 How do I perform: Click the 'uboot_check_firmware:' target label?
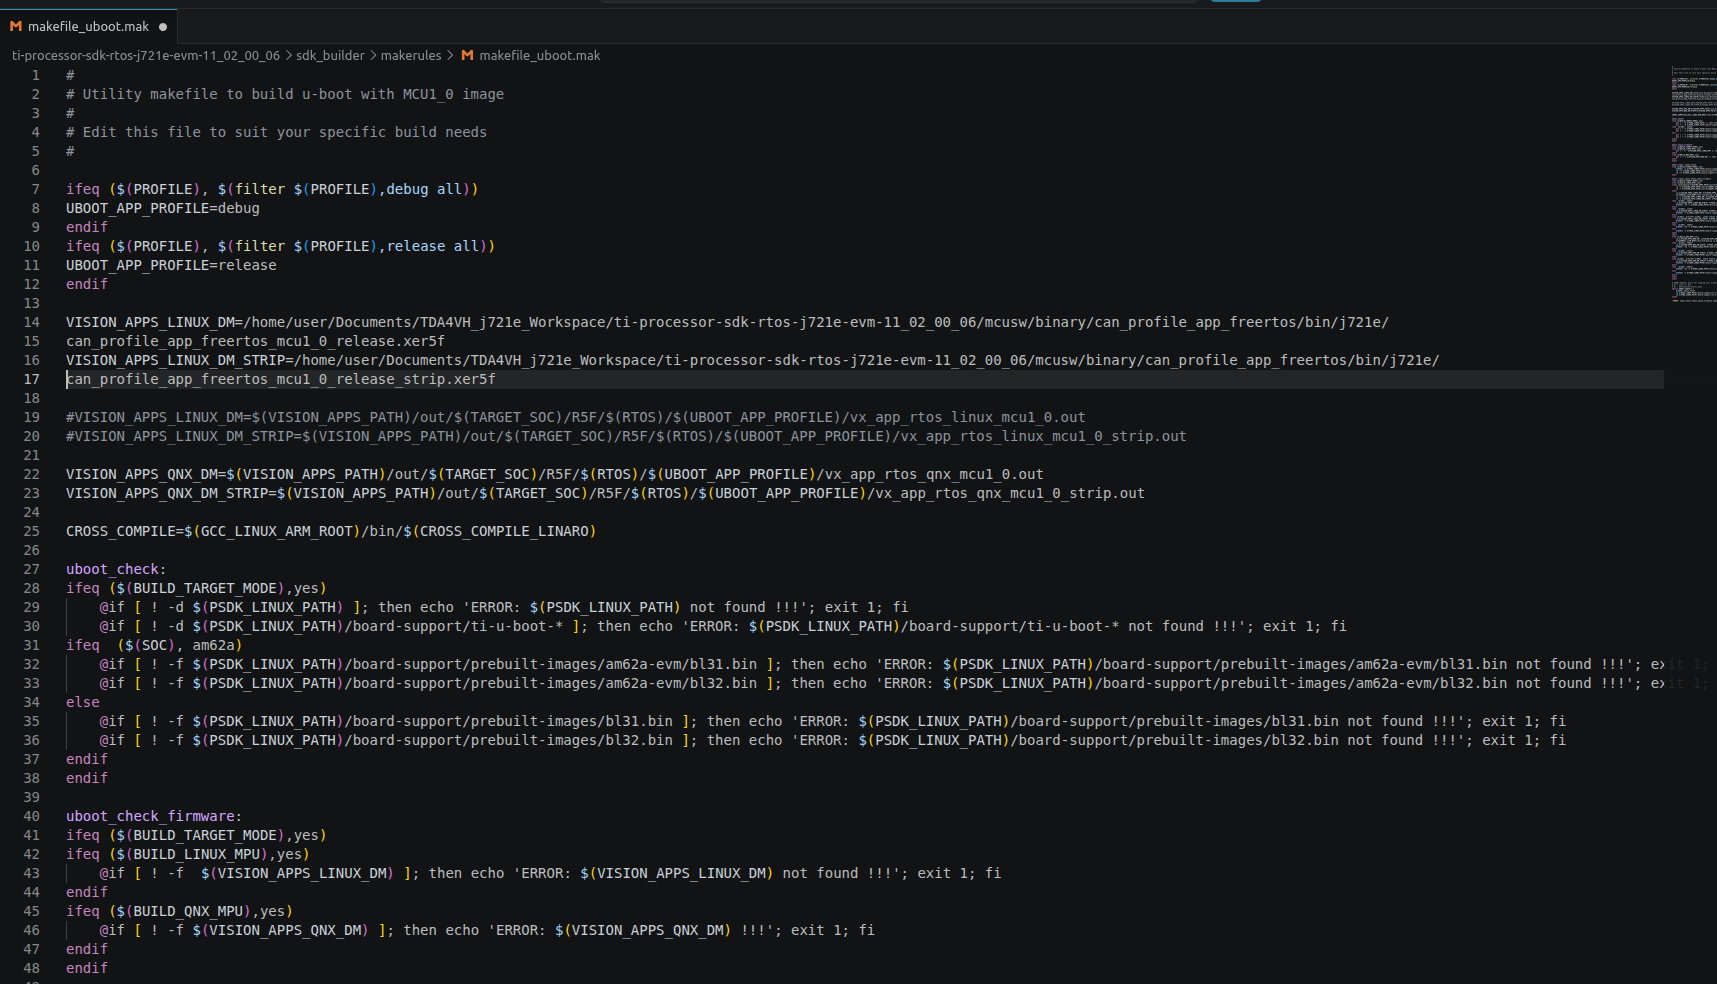click(154, 817)
